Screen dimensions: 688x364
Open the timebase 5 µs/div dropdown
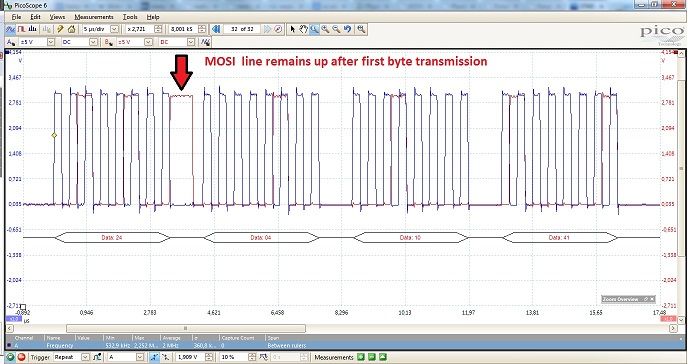[115, 29]
